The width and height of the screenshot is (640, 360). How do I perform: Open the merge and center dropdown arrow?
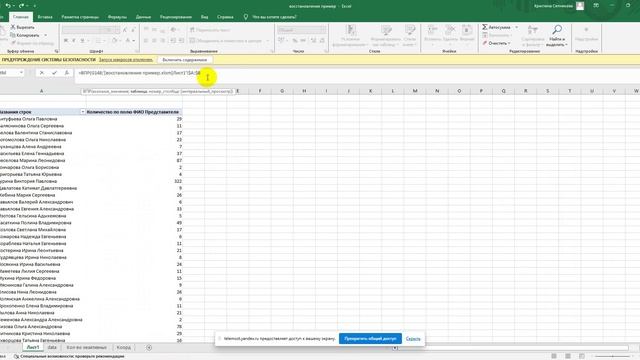[x=268, y=40]
